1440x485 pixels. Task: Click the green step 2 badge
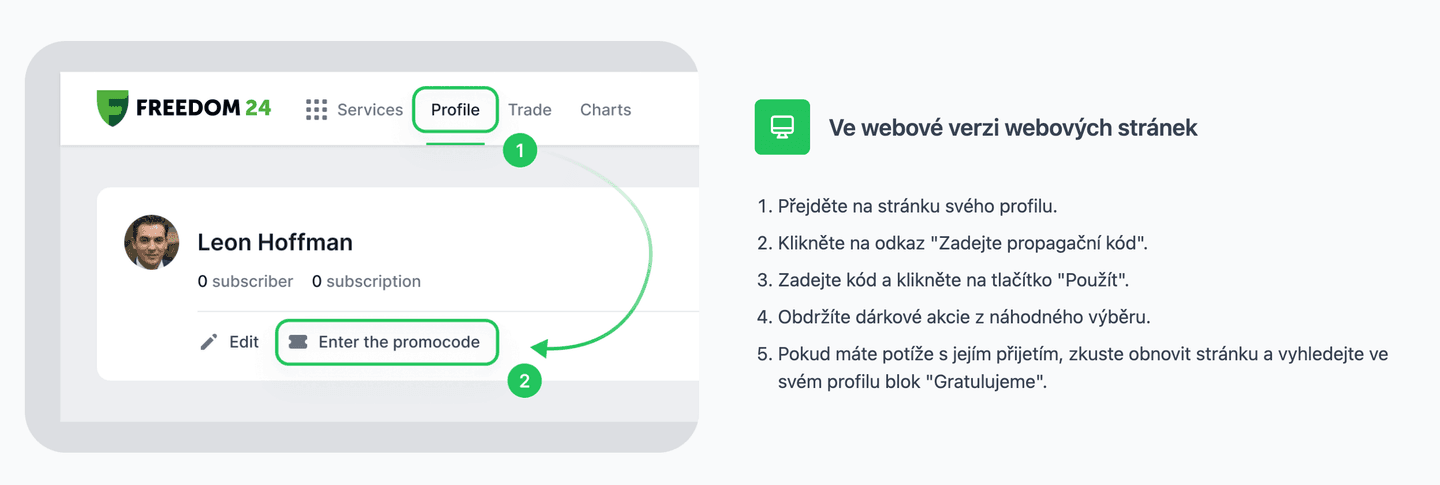(x=525, y=380)
